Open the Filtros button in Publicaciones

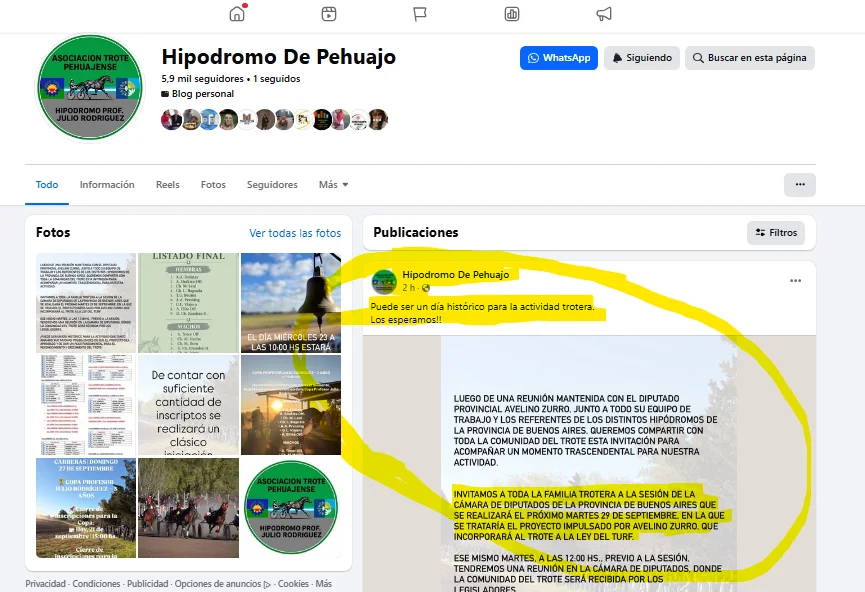point(776,233)
